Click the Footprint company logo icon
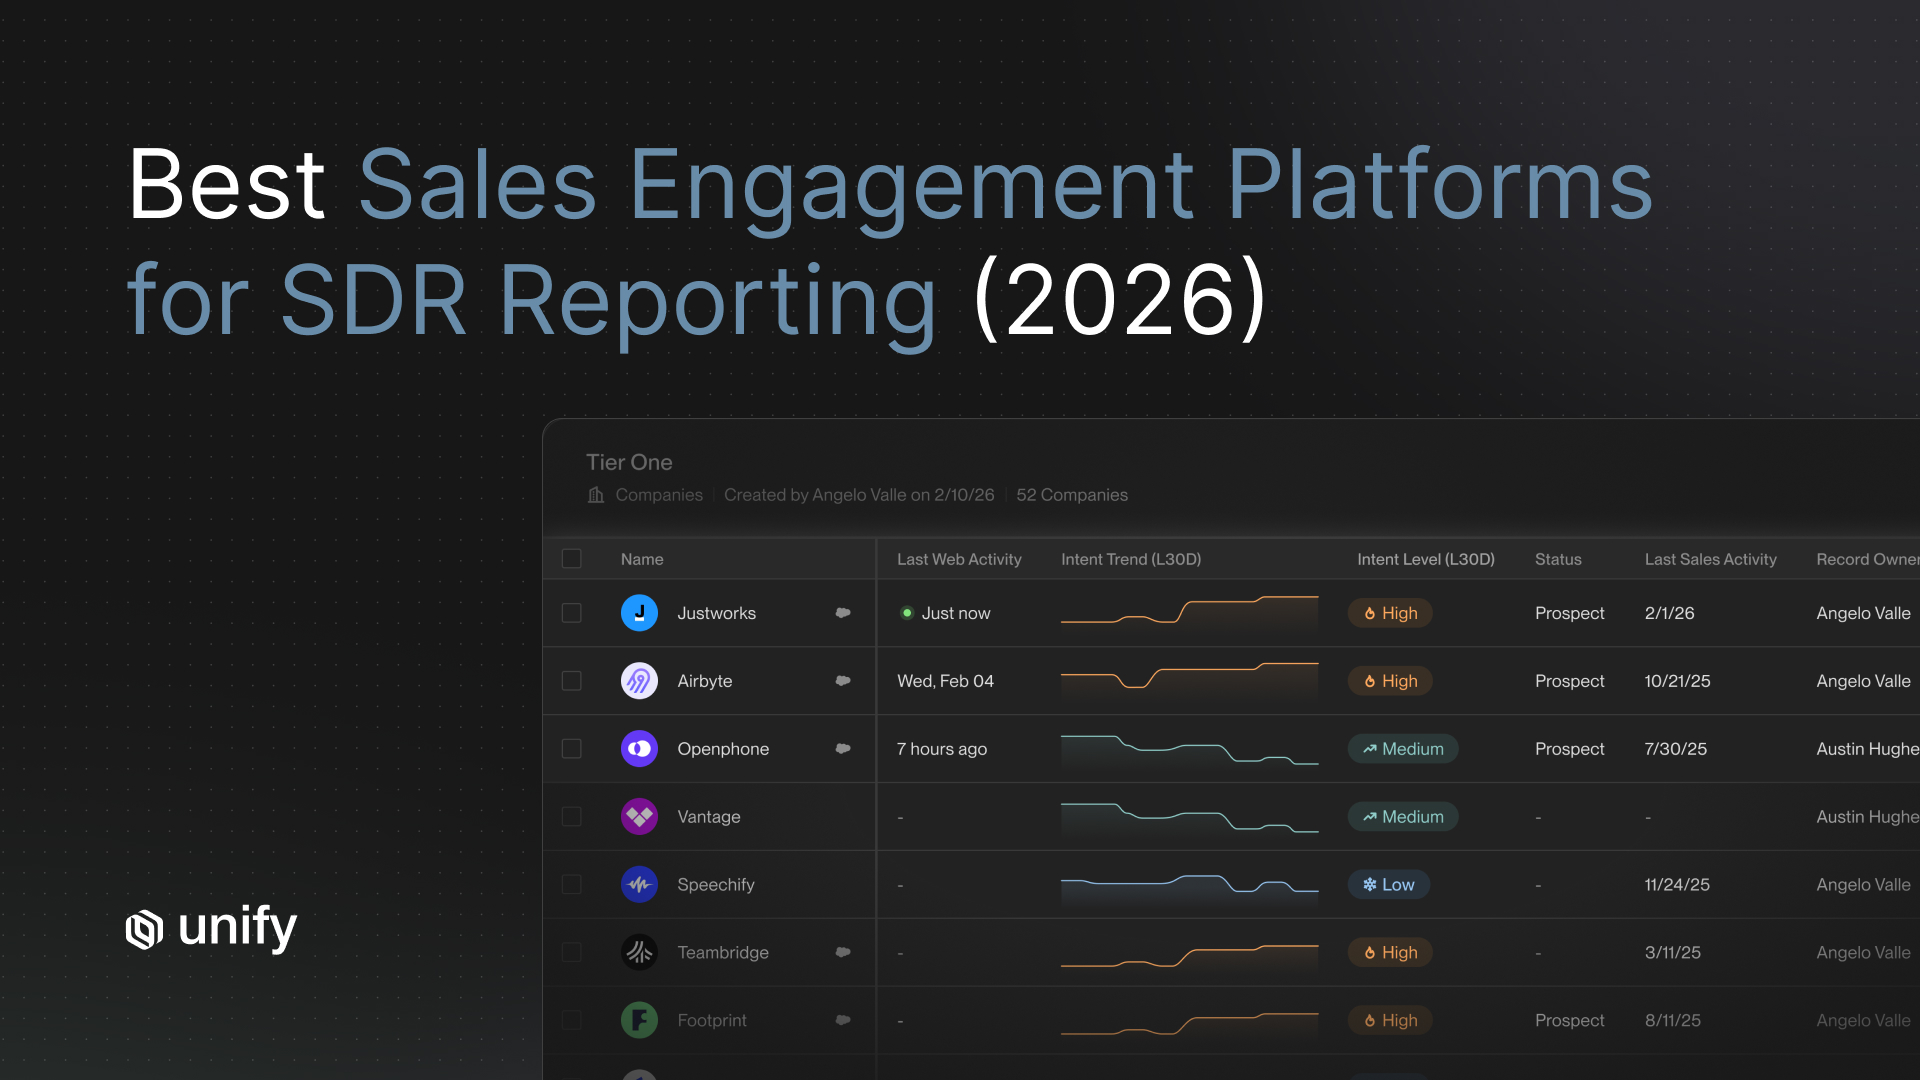 click(639, 1021)
